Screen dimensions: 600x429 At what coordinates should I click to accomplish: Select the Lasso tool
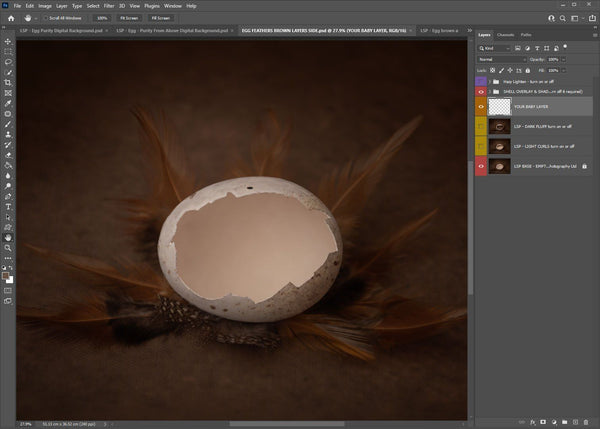tap(8, 62)
